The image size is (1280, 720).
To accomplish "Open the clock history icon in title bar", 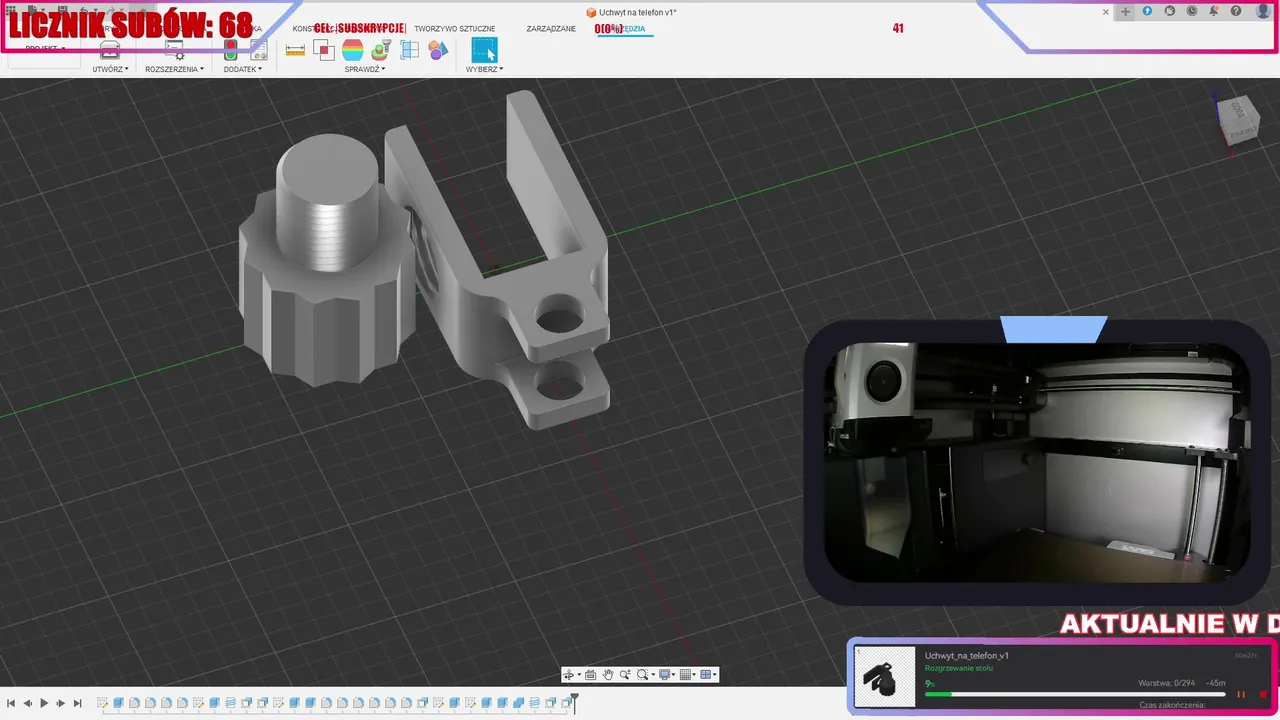I will tap(1191, 11).
